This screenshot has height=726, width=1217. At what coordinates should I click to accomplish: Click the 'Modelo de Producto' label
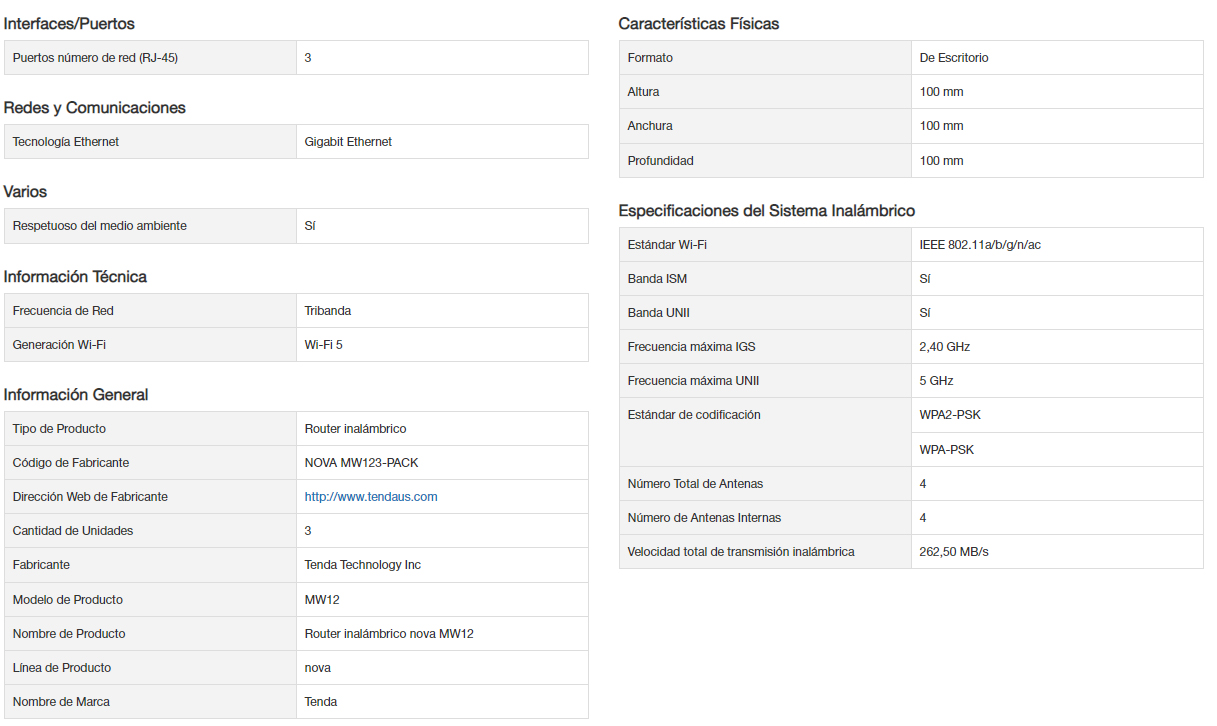click(68, 600)
